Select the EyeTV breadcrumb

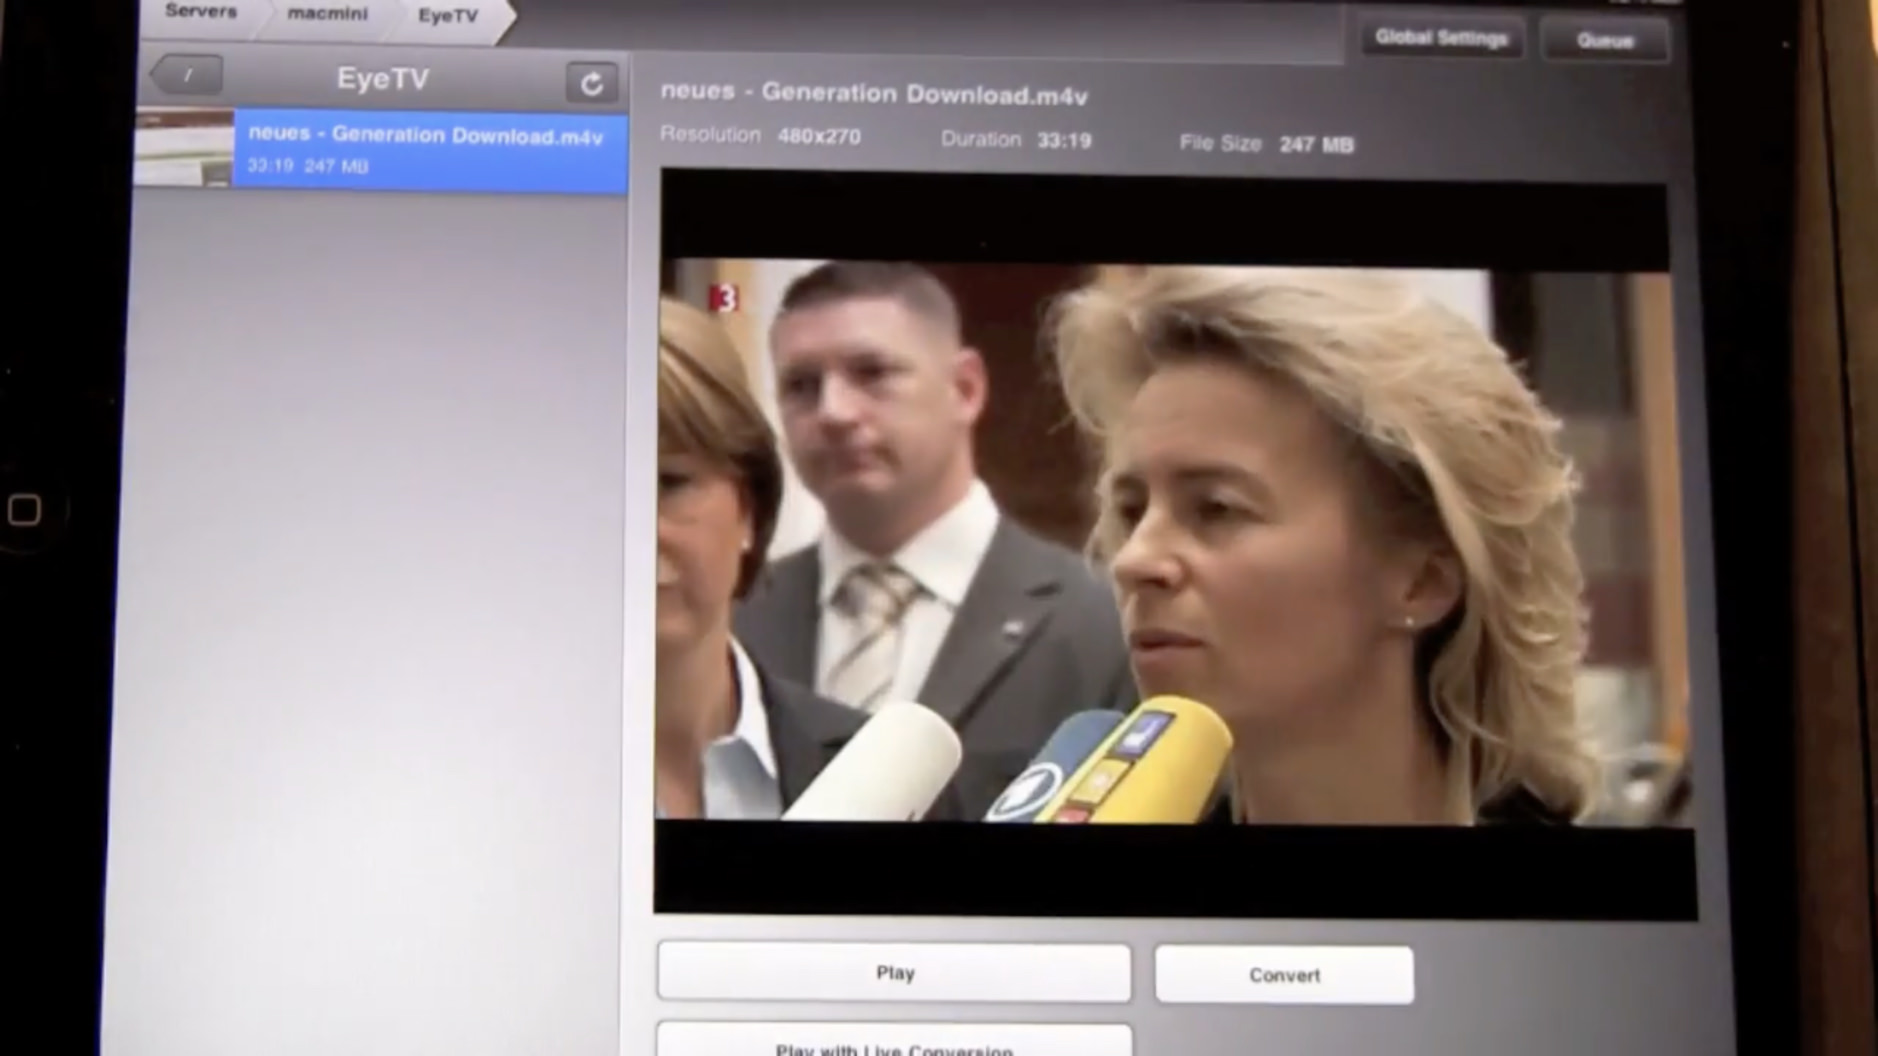click(448, 17)
